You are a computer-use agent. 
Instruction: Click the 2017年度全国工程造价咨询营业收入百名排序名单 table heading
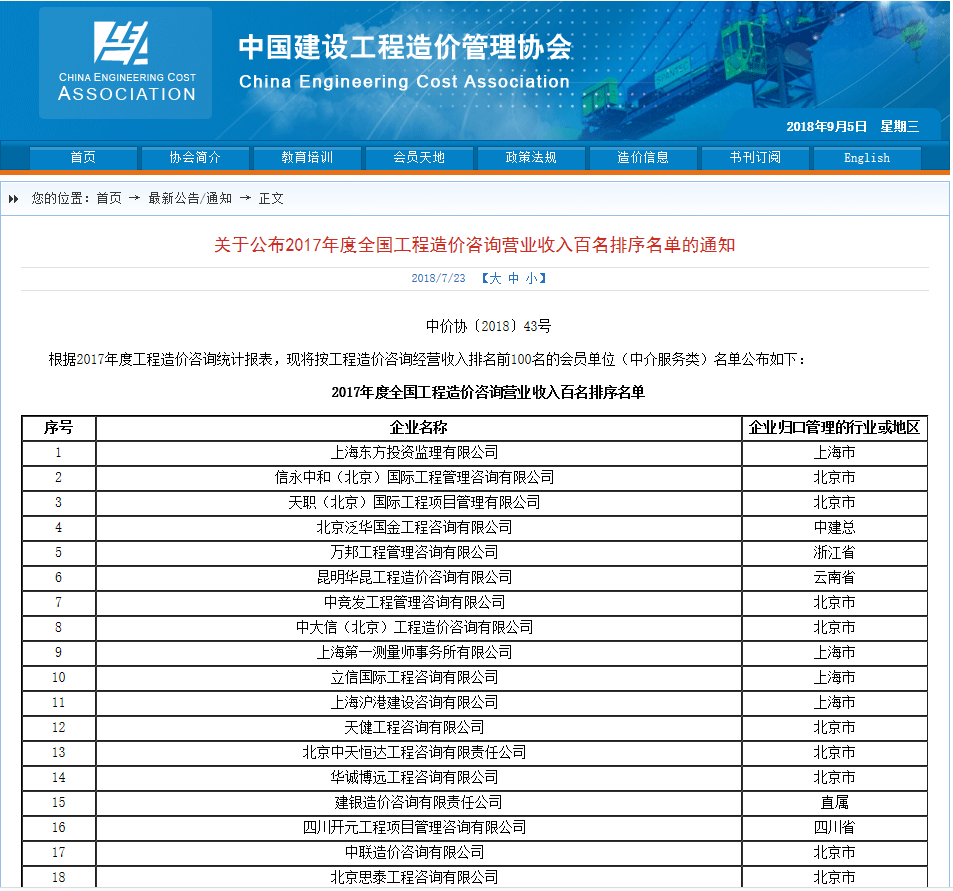[x=488, y=393]
